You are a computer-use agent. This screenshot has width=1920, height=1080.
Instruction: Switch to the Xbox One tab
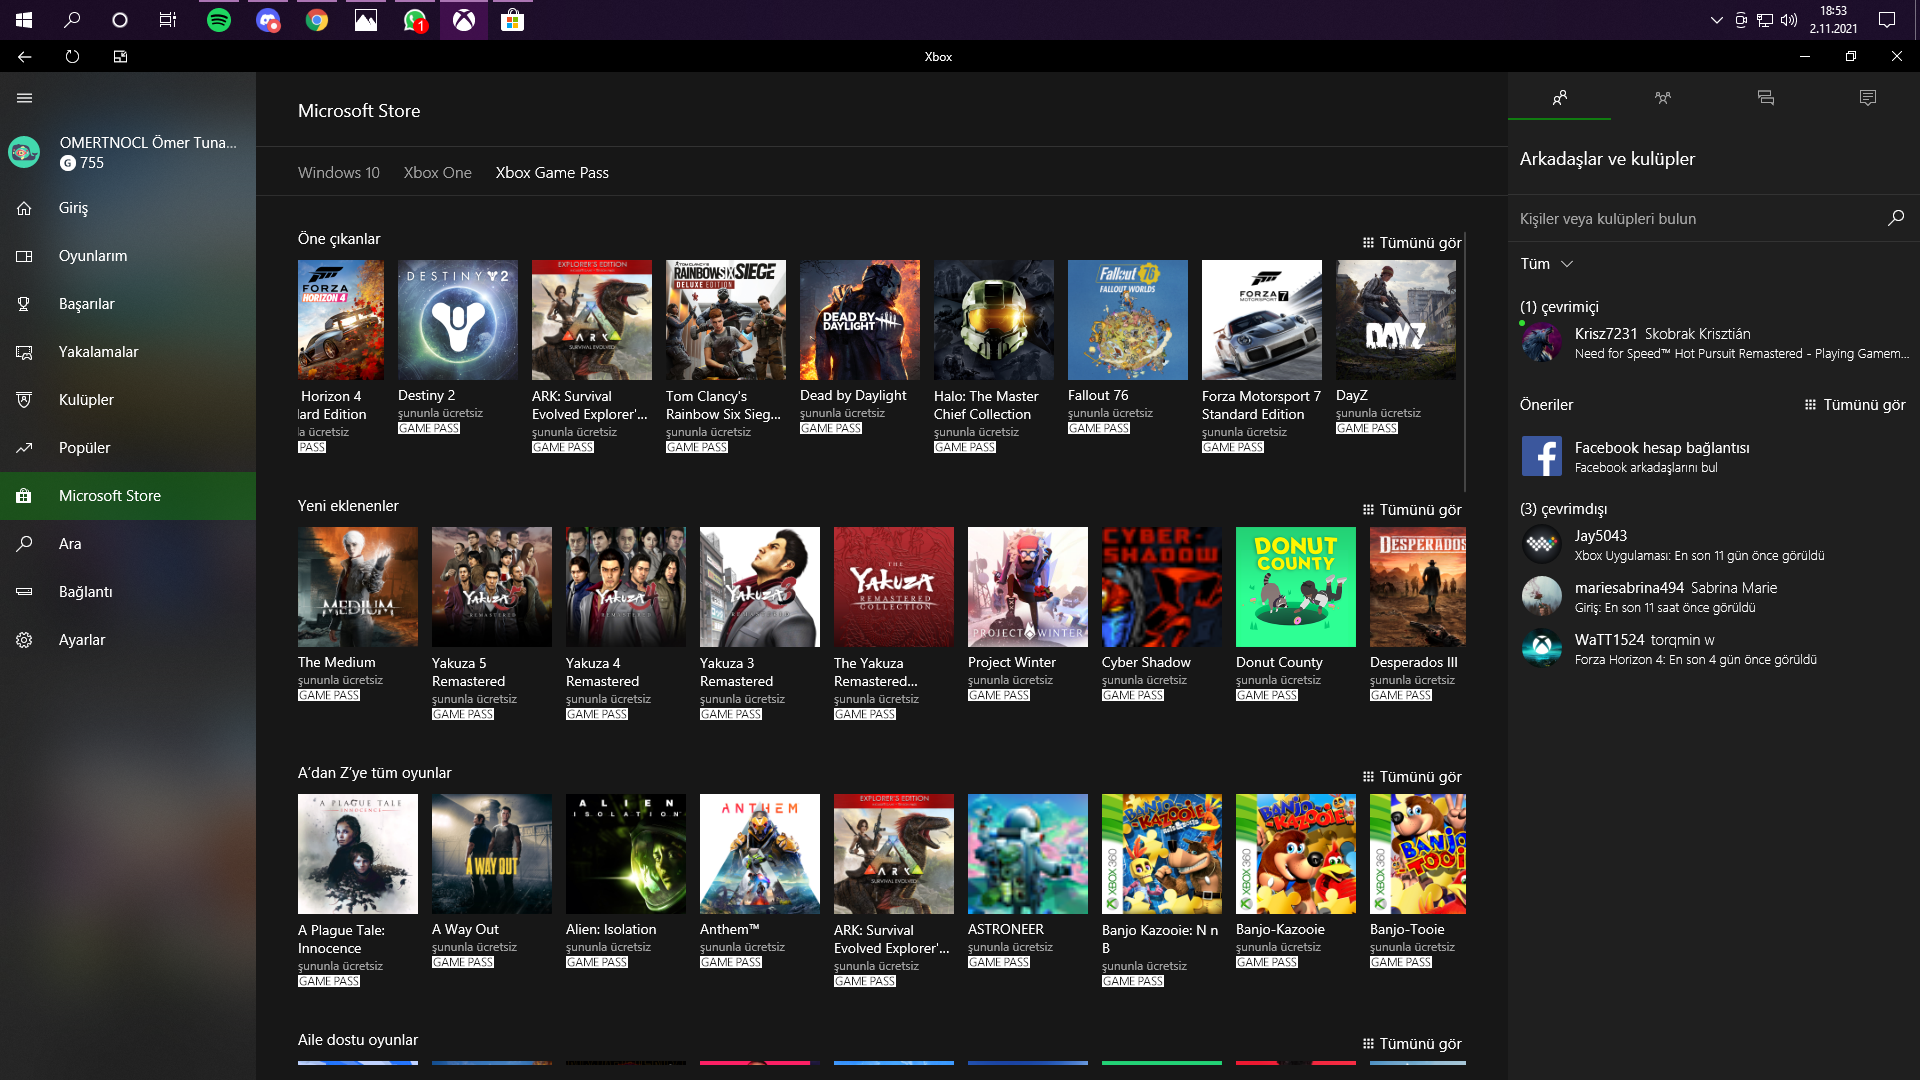(438, 173)
